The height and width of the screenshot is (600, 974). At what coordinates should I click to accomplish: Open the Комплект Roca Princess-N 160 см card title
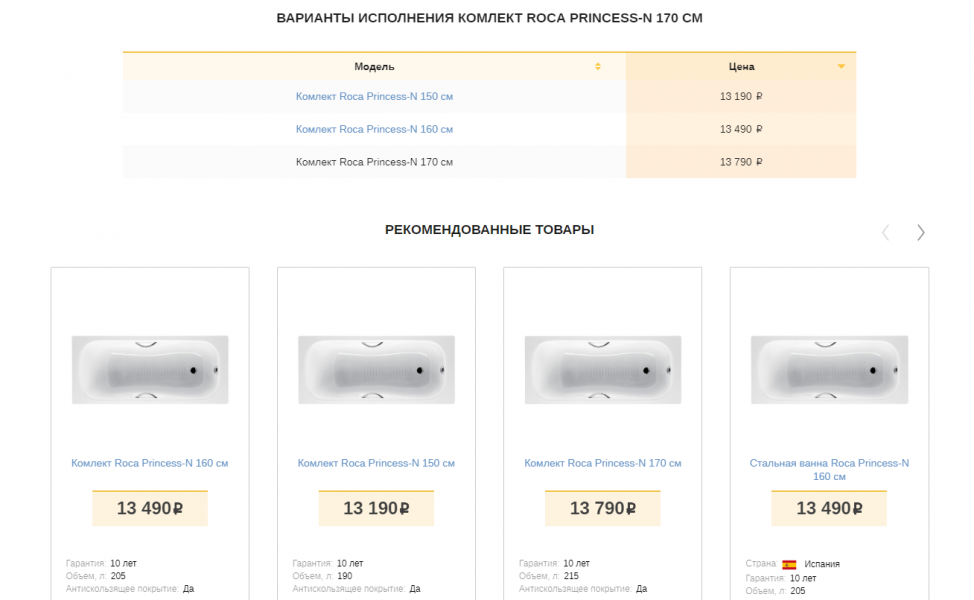150,464
